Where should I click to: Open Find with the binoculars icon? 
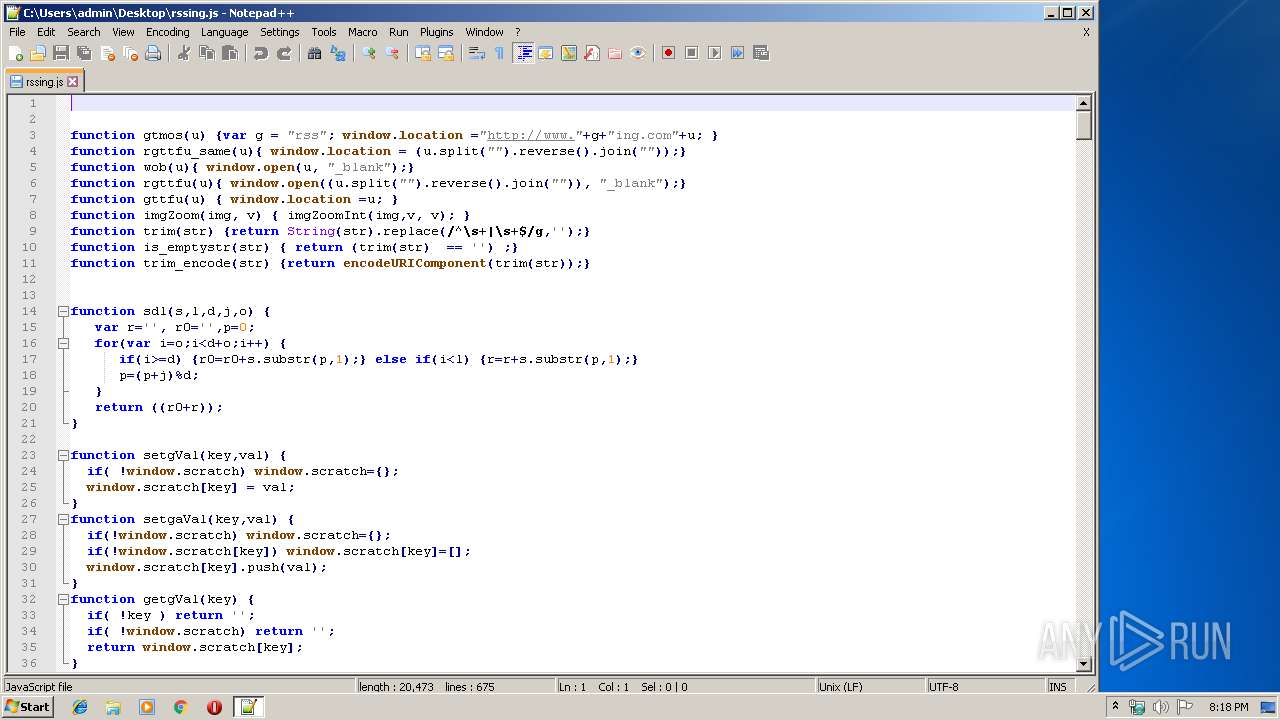(315, 53)
